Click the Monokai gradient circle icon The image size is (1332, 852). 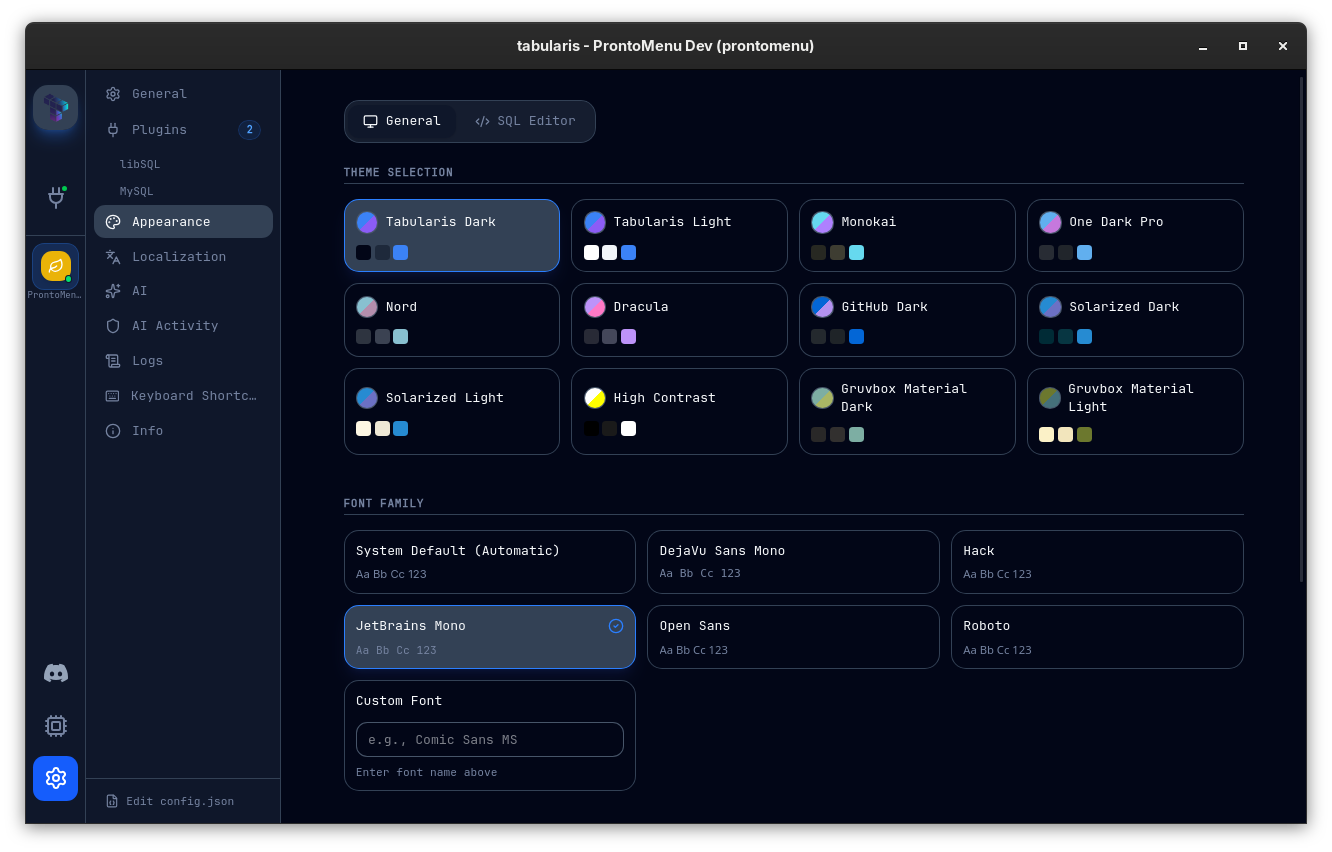click(x=822, y=222)
